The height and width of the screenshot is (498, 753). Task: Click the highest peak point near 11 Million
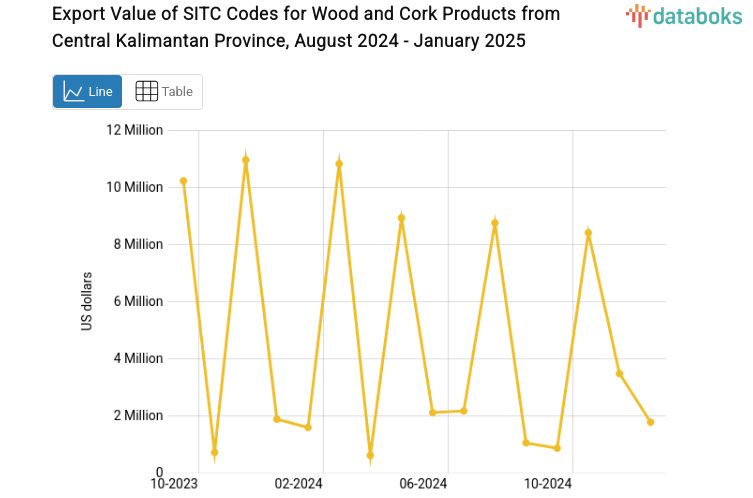click(x=246, y=160)
